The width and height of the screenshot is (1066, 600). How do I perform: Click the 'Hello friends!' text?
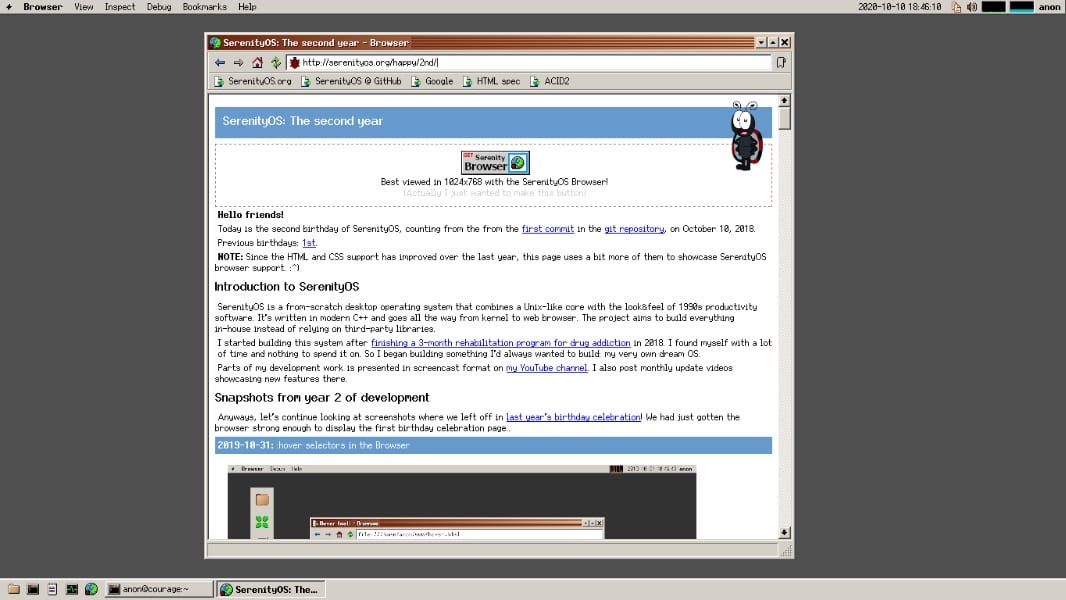tap(250, 215)
